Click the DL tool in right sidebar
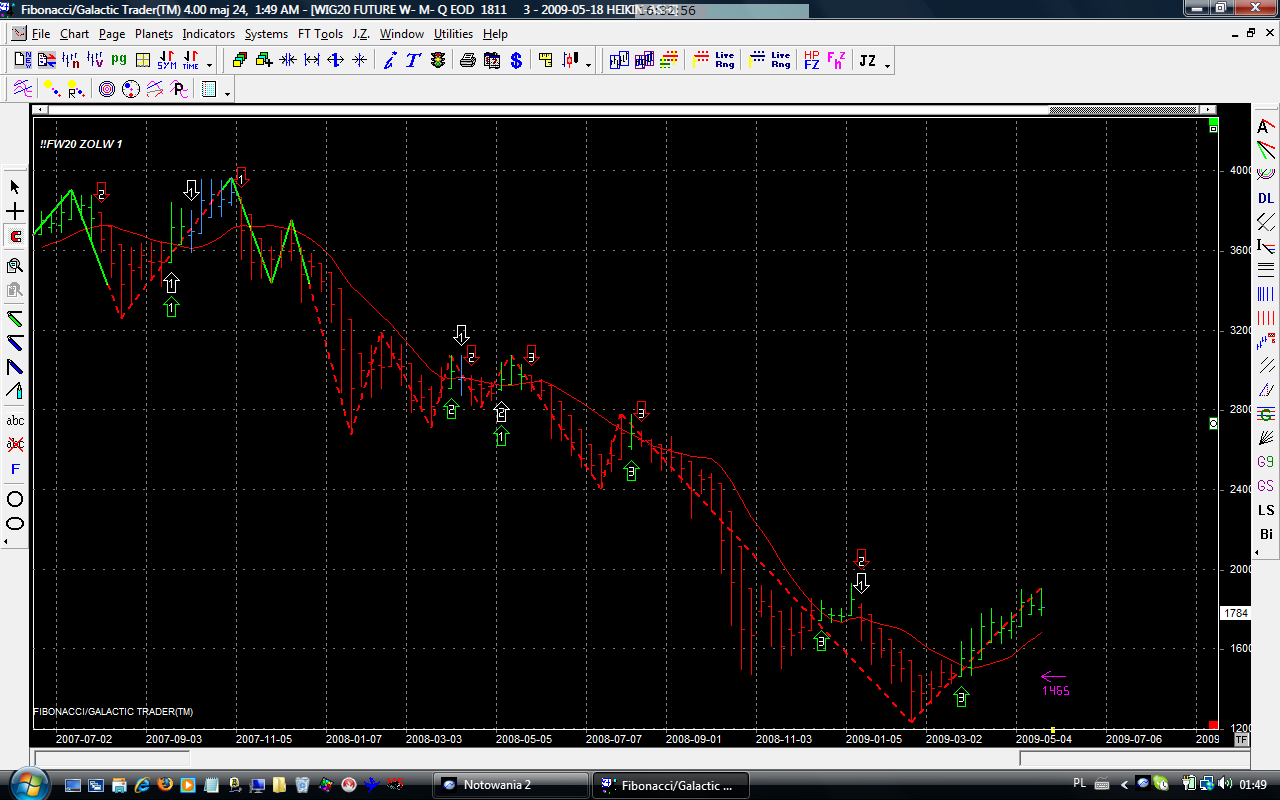Viewport: 1280px width, 800px height. [1266, 198]
